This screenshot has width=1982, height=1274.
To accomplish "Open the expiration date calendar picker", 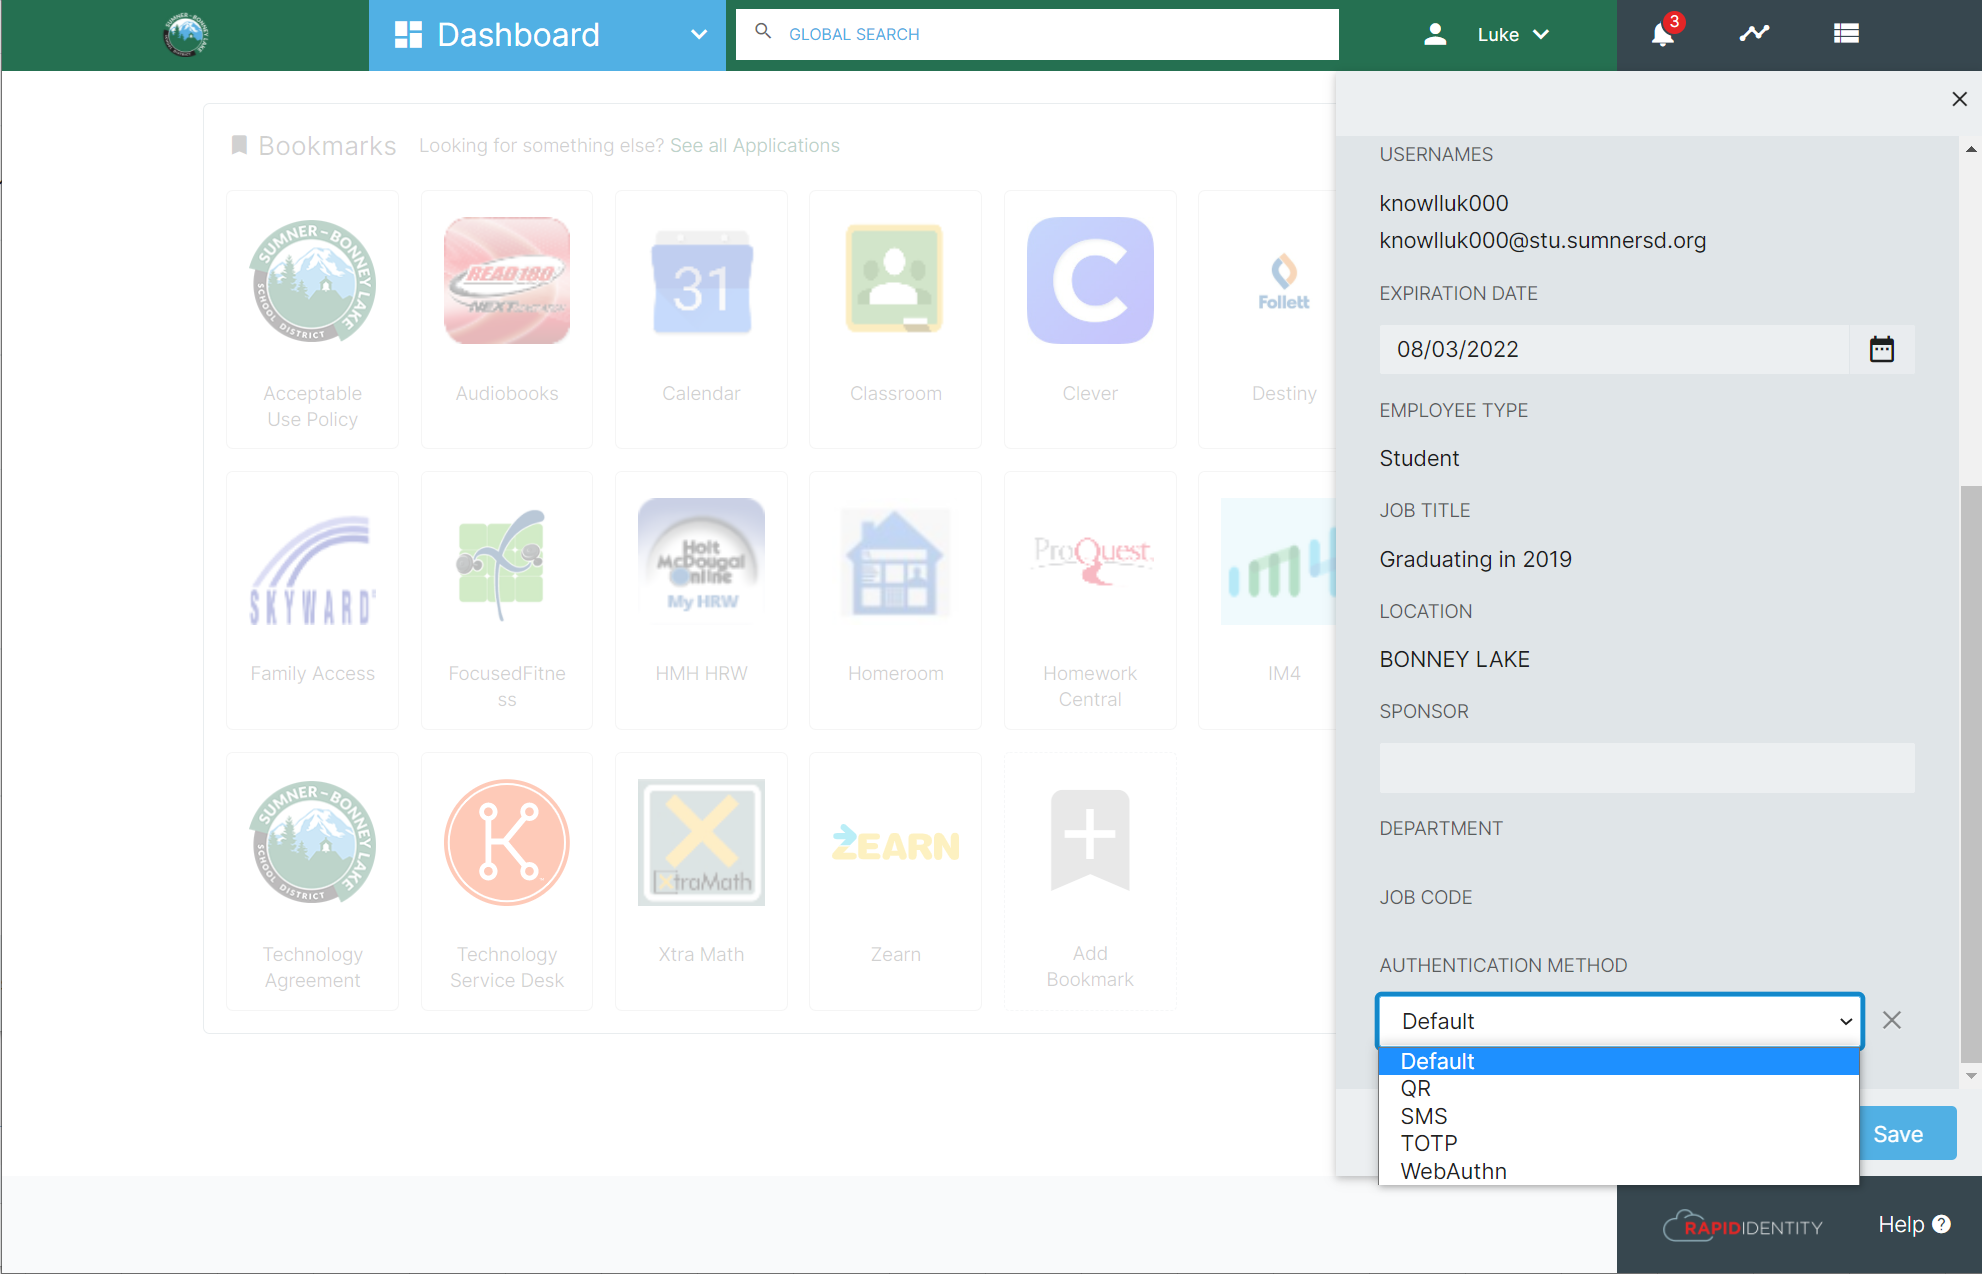I will pyautogui.click(x=1882, y=349).
